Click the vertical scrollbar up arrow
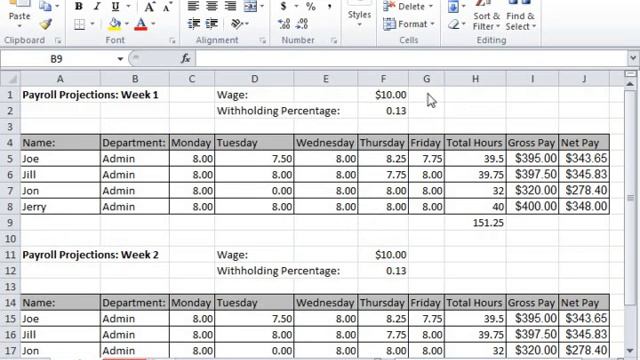 (631, 84)
